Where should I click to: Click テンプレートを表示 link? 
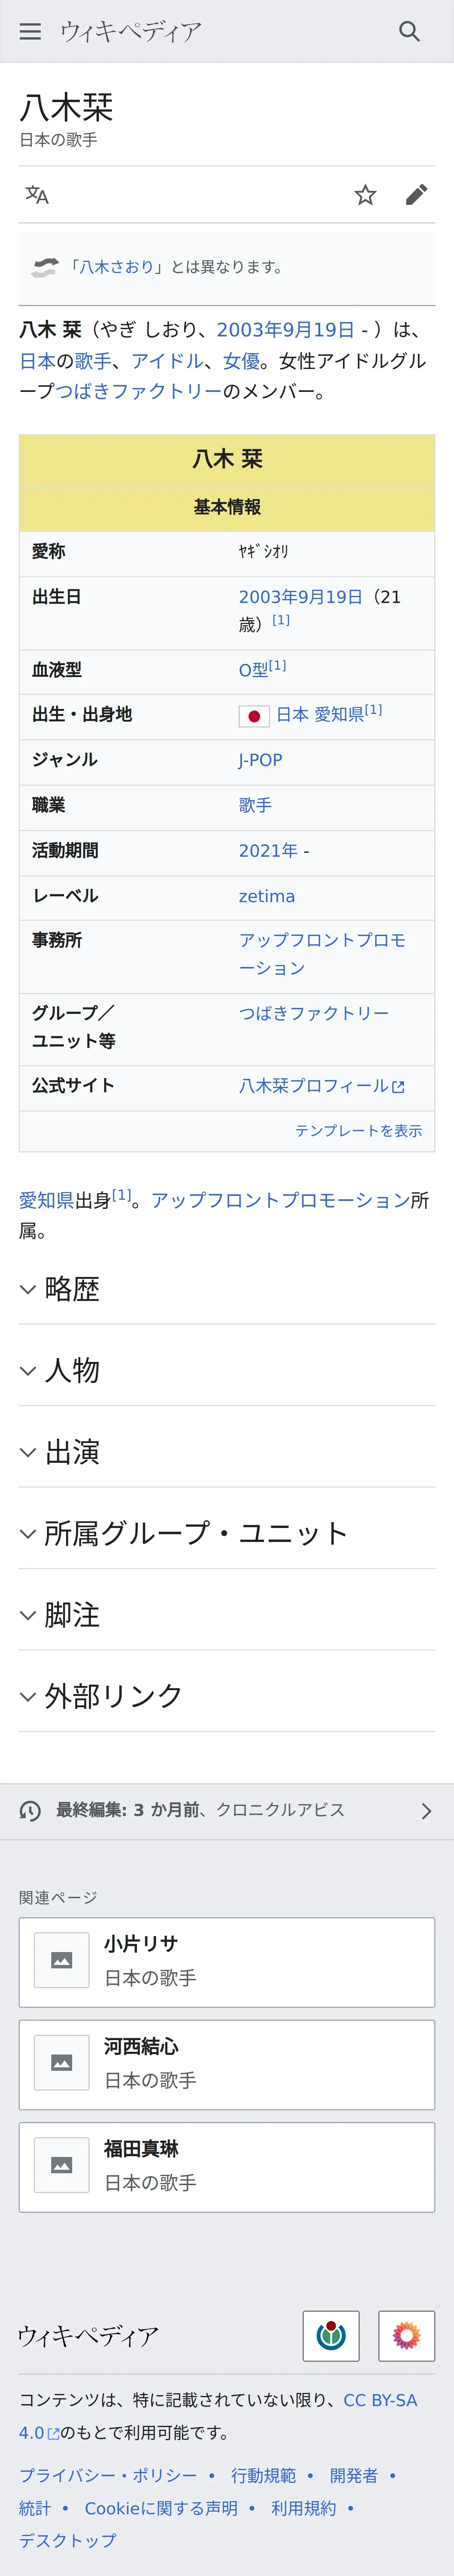coord(358,1130)
